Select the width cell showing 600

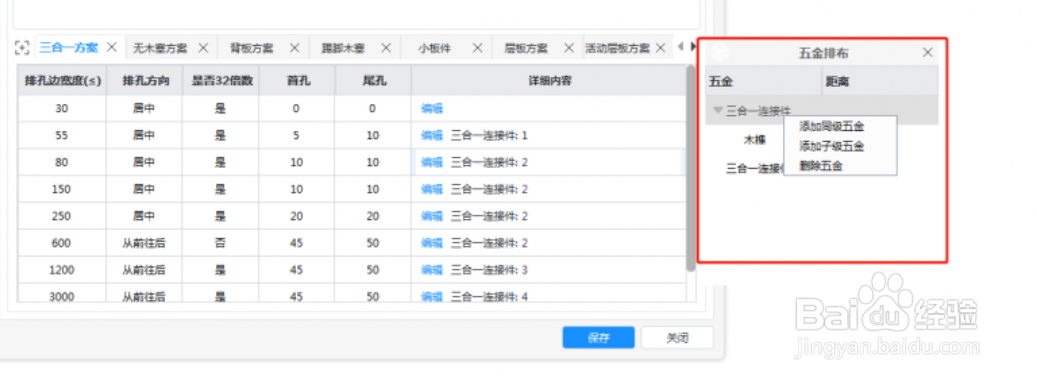(x=62, y=243)
